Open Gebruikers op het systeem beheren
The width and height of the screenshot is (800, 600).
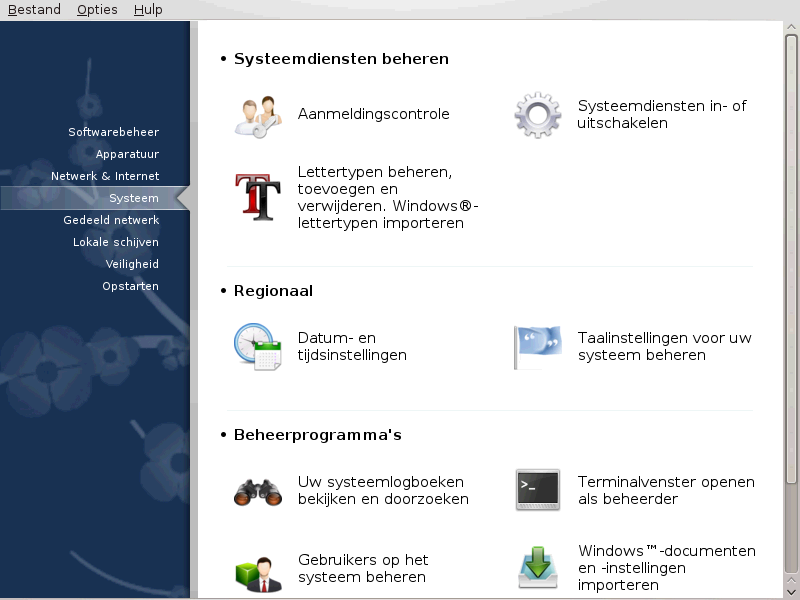pos(363,568)
